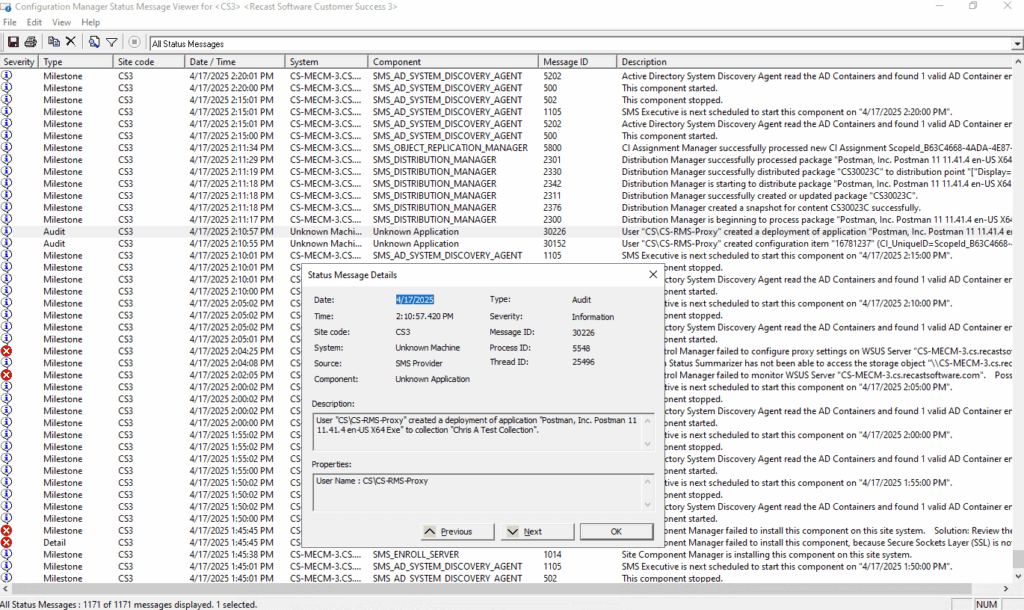Confirm the dialog with OK
1024x610 pixels.
tap(616, 531)
